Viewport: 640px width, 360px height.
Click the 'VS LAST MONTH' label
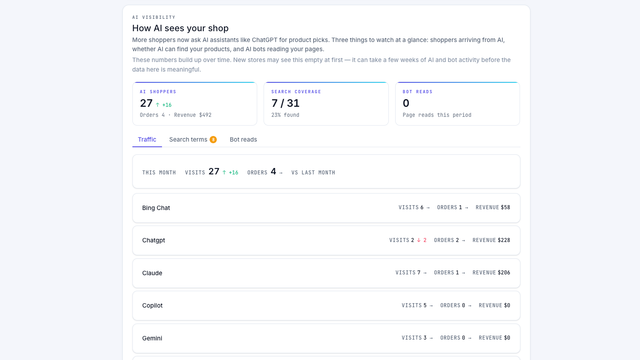tap(313, 173)
